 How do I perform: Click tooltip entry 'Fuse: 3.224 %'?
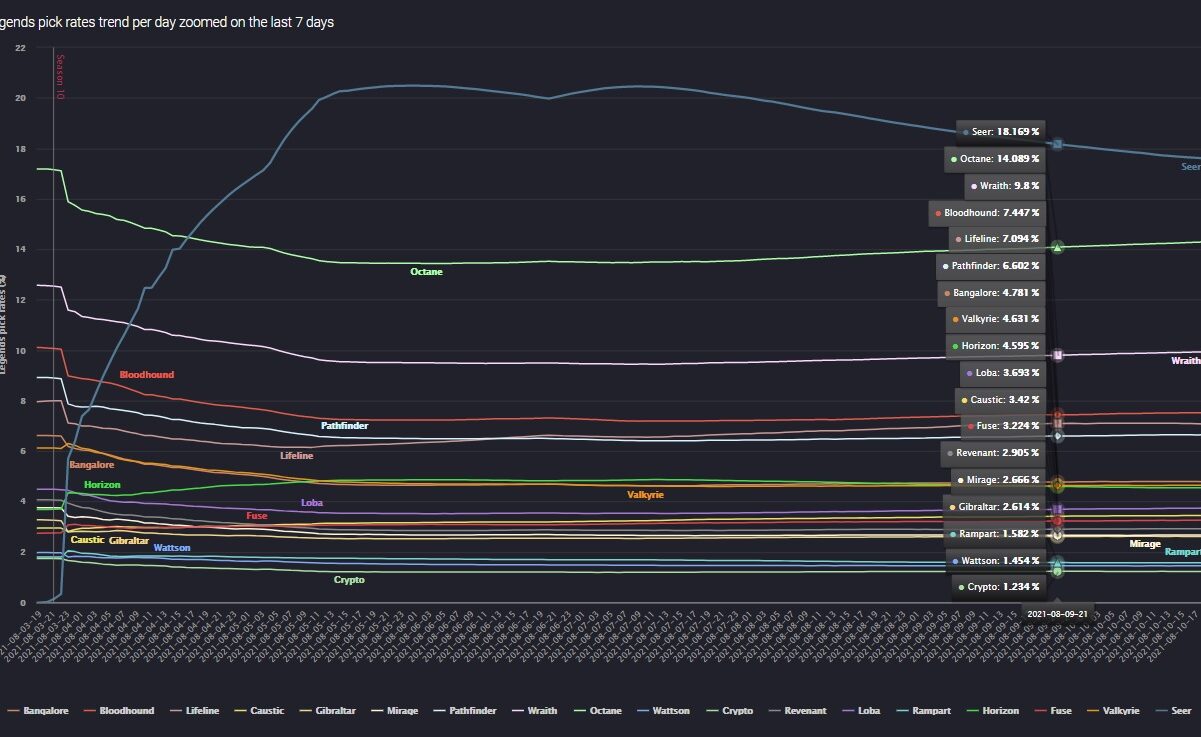click(1003, 426)
